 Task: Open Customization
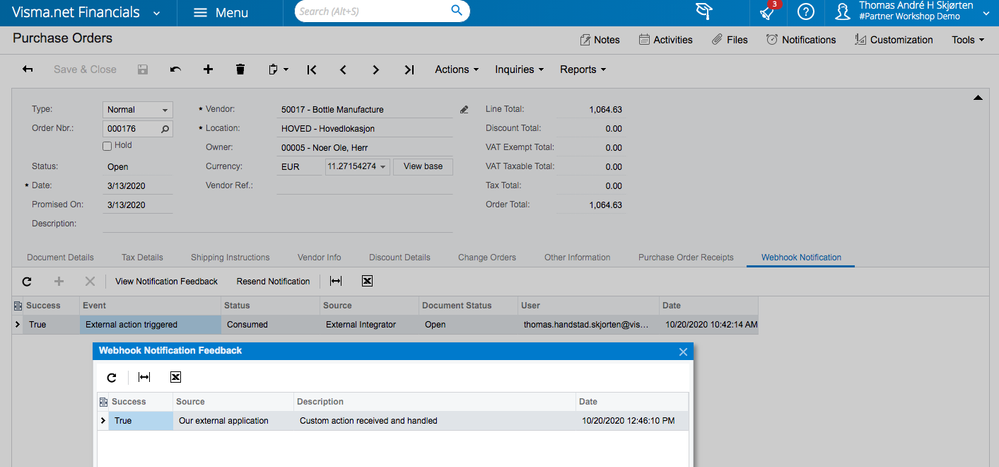pos(893,40)
